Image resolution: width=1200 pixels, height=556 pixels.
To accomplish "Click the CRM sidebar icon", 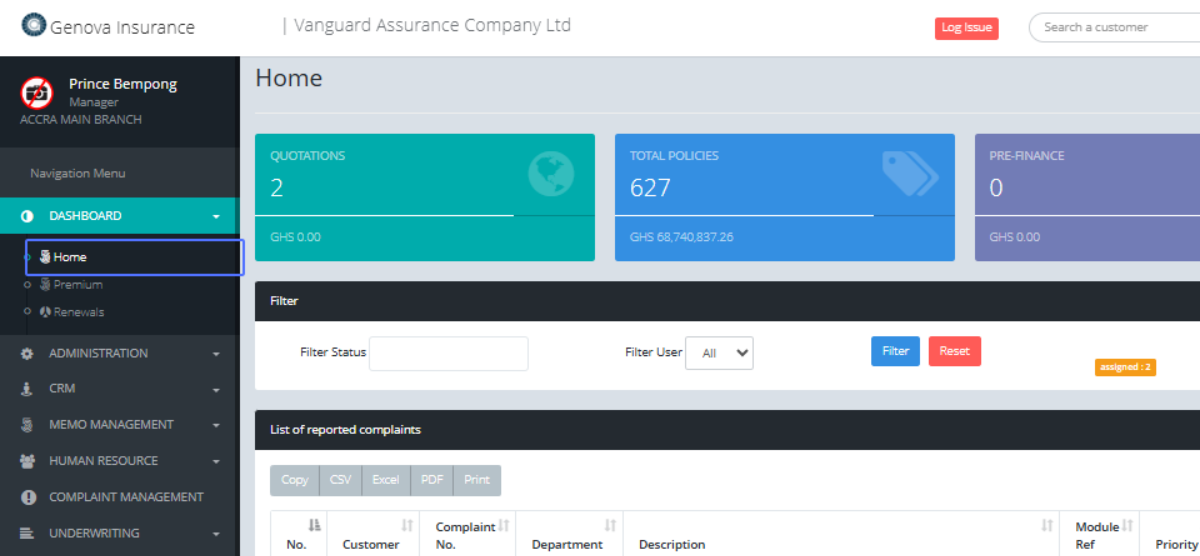I will pyautogui.click(x=28, y=389).
